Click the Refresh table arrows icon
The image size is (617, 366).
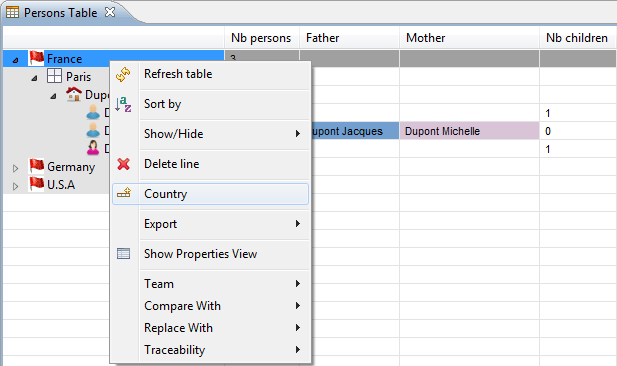tap(123, 74)
